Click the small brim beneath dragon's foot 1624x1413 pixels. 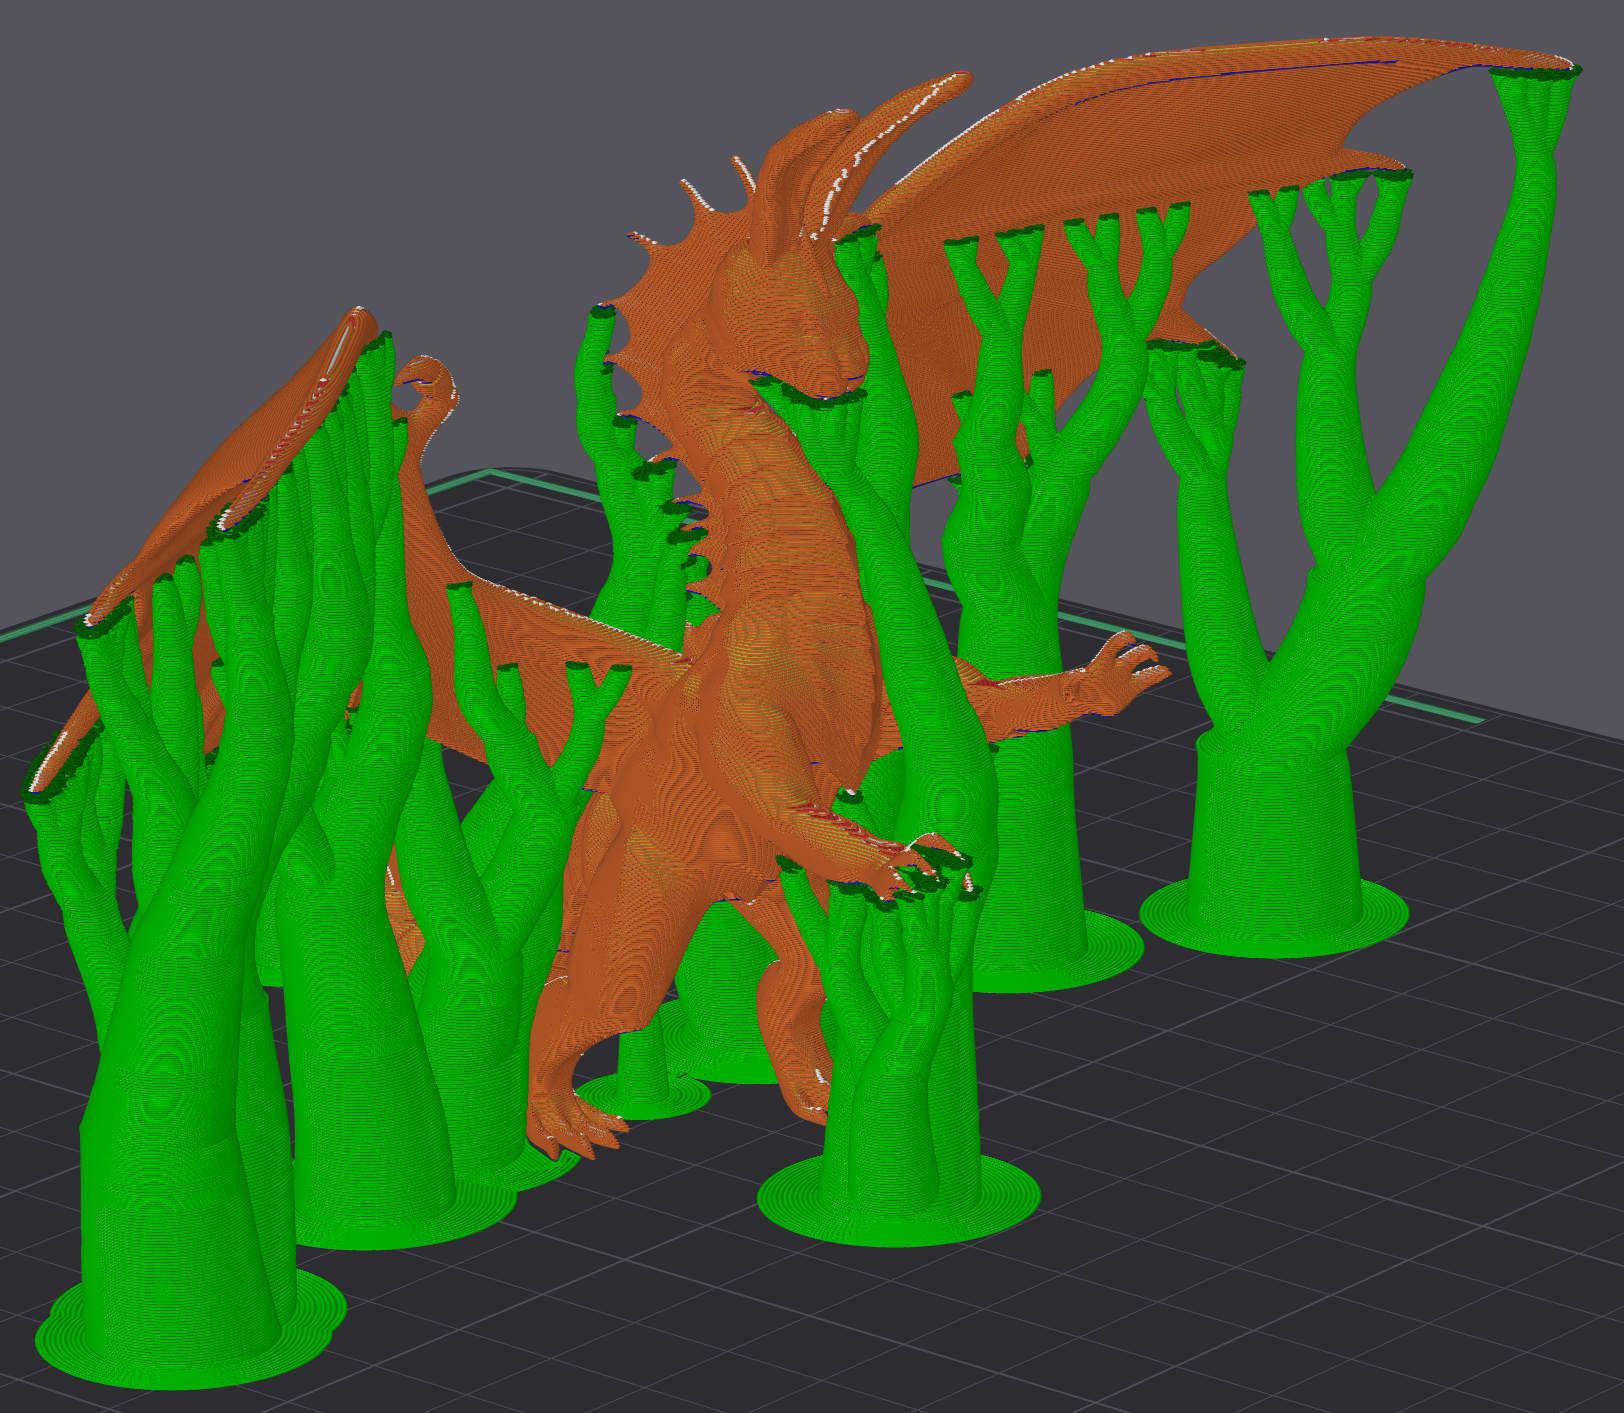click(x=644, y=1097)
